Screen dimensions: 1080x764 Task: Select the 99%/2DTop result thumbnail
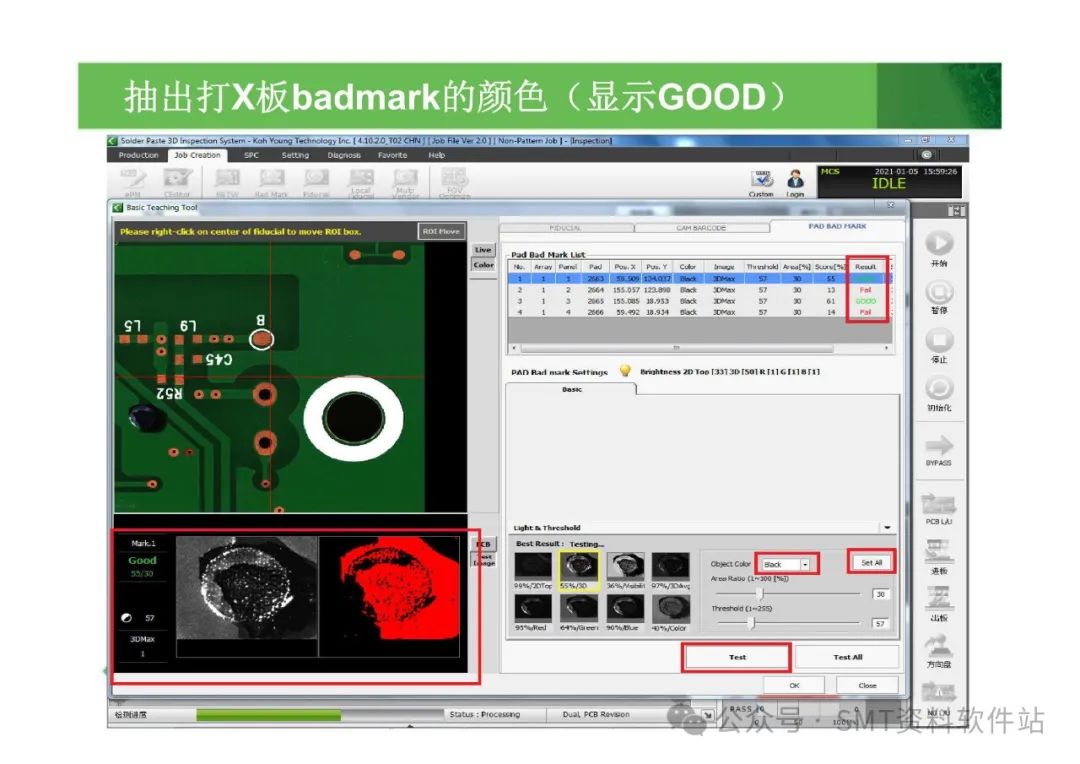tap(533, 566)
